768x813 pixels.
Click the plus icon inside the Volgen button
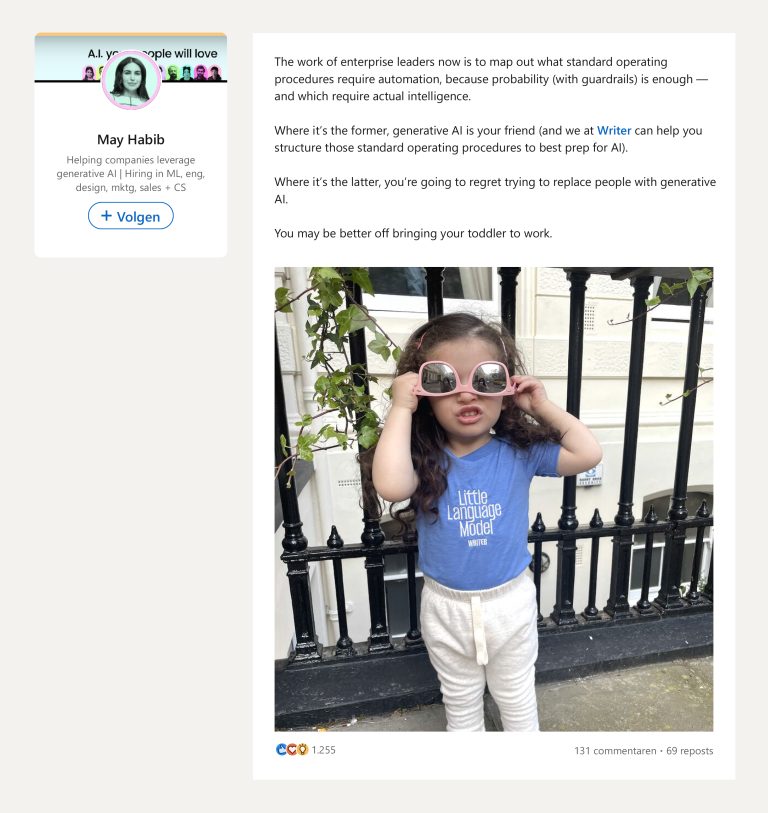[106, 216]
